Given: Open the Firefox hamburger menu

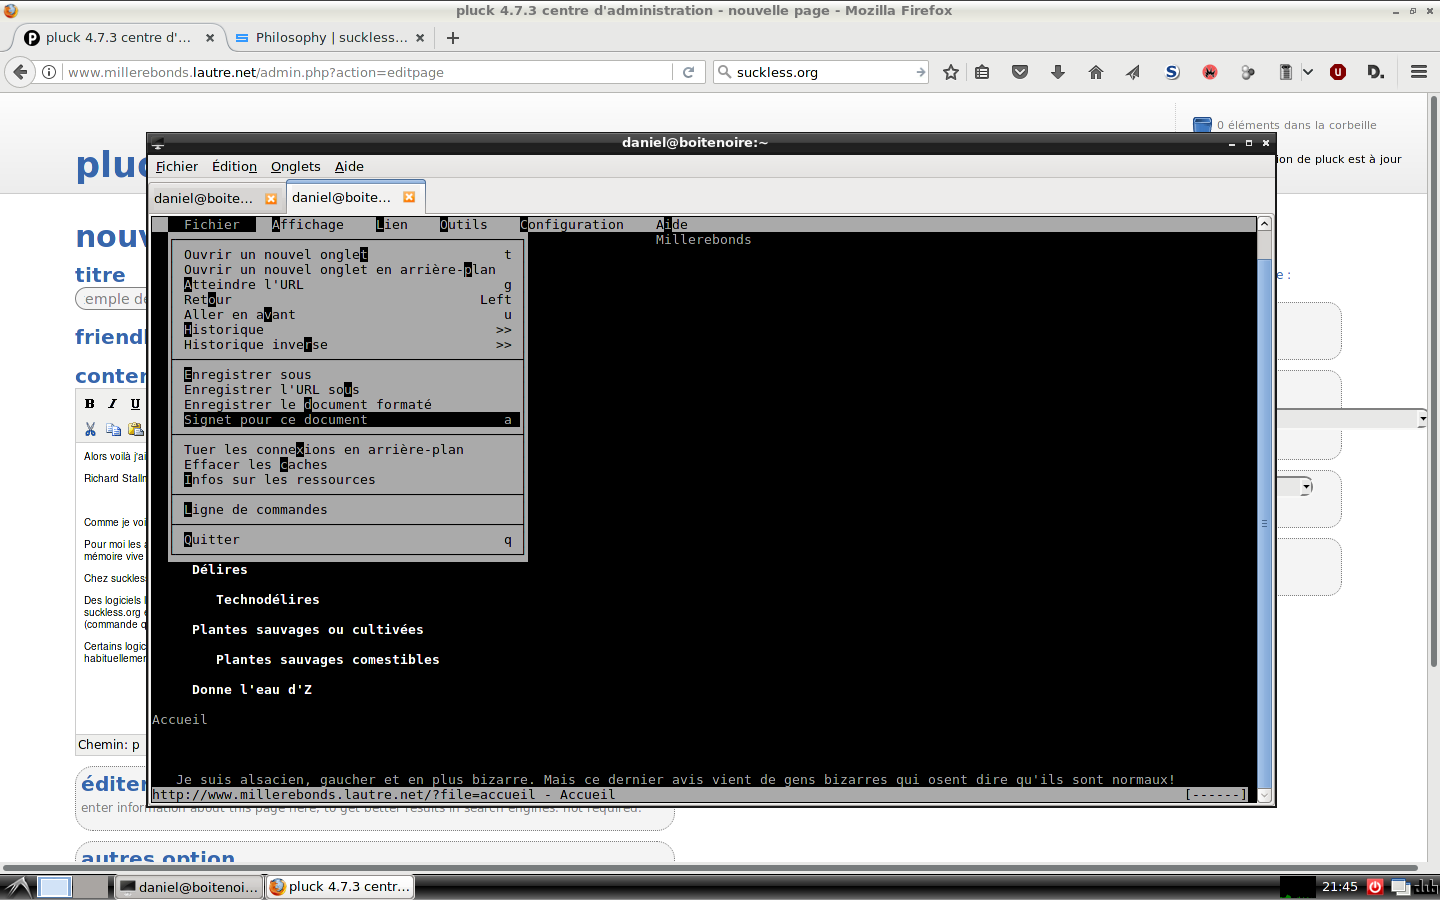Looking at the screenshot, I should pos(1418,72).
